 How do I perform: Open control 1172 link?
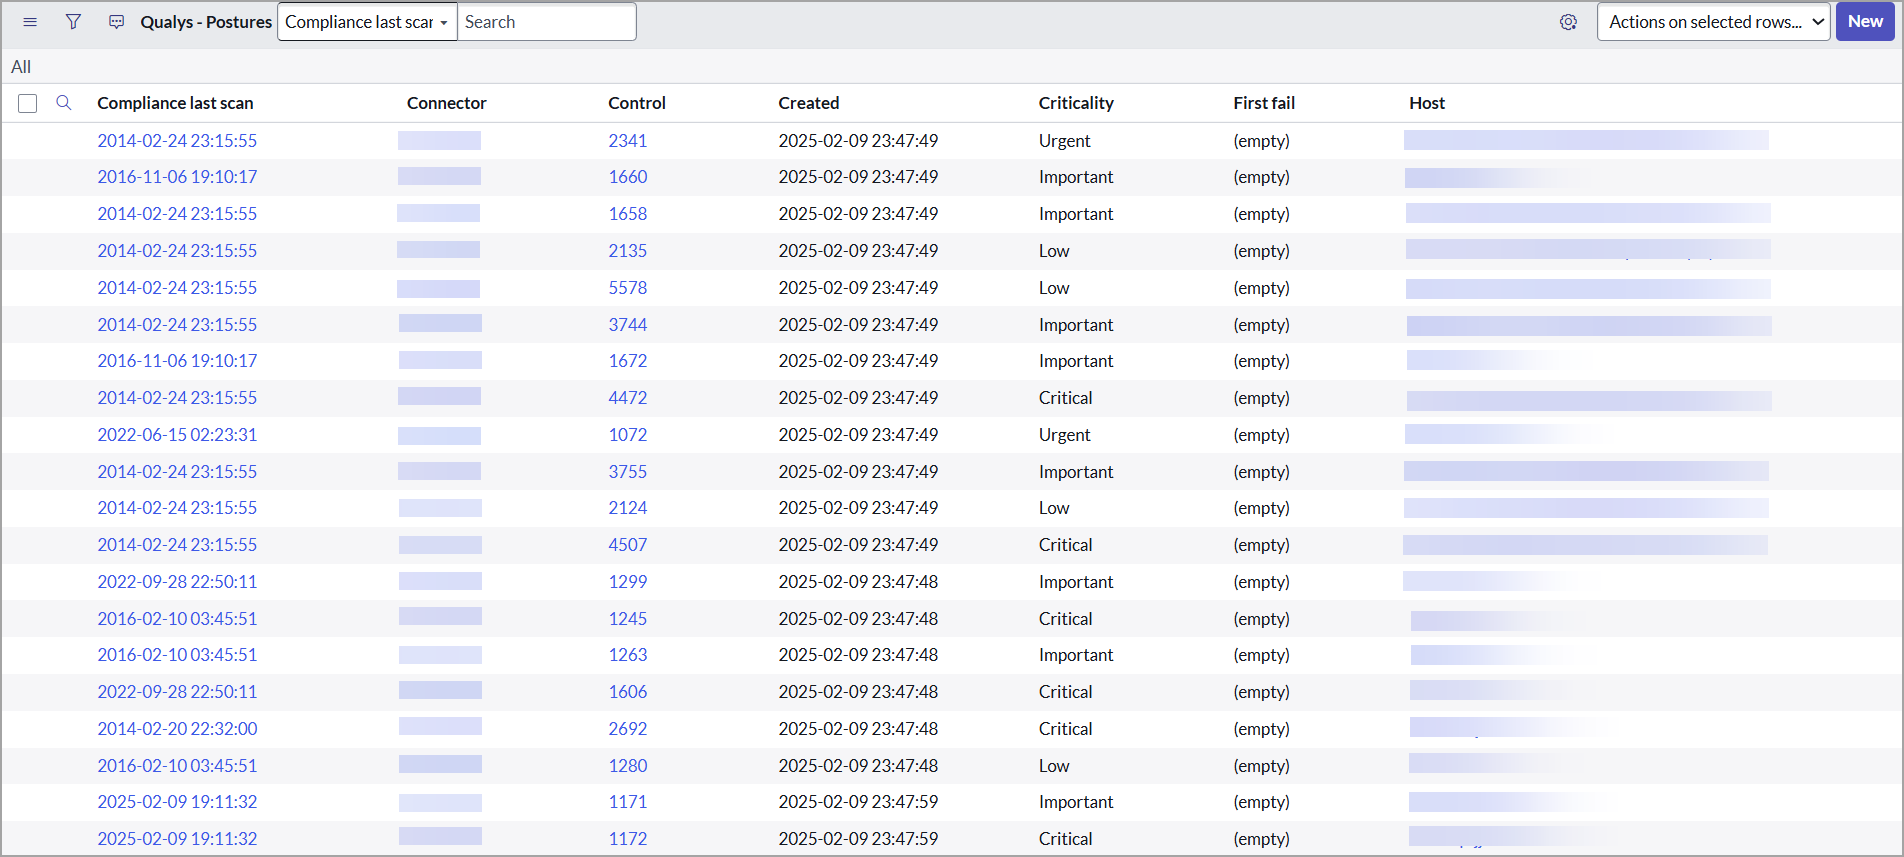tap(628, 839)
